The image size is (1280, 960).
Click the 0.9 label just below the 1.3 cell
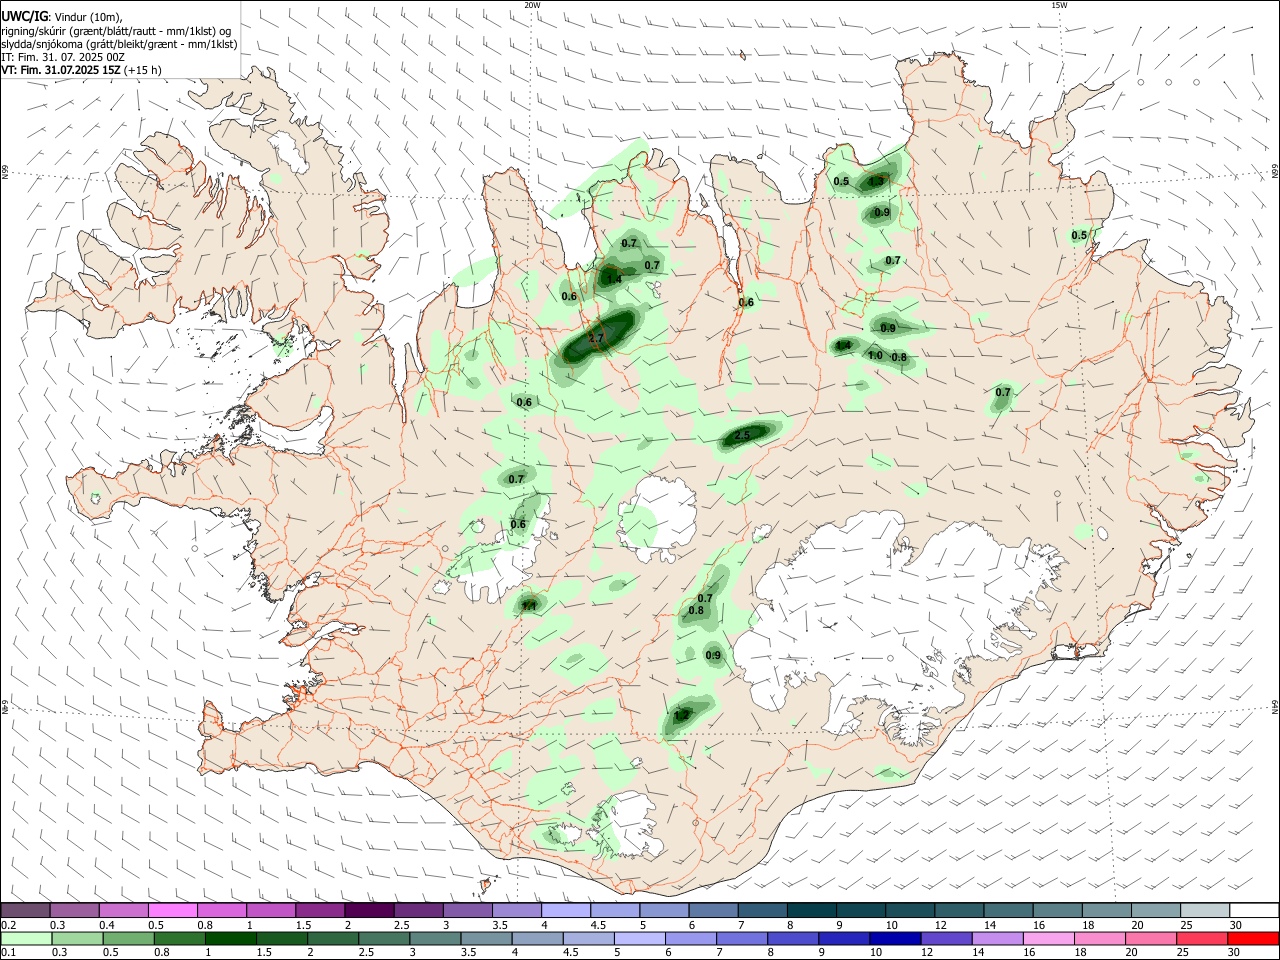[882, 212]
